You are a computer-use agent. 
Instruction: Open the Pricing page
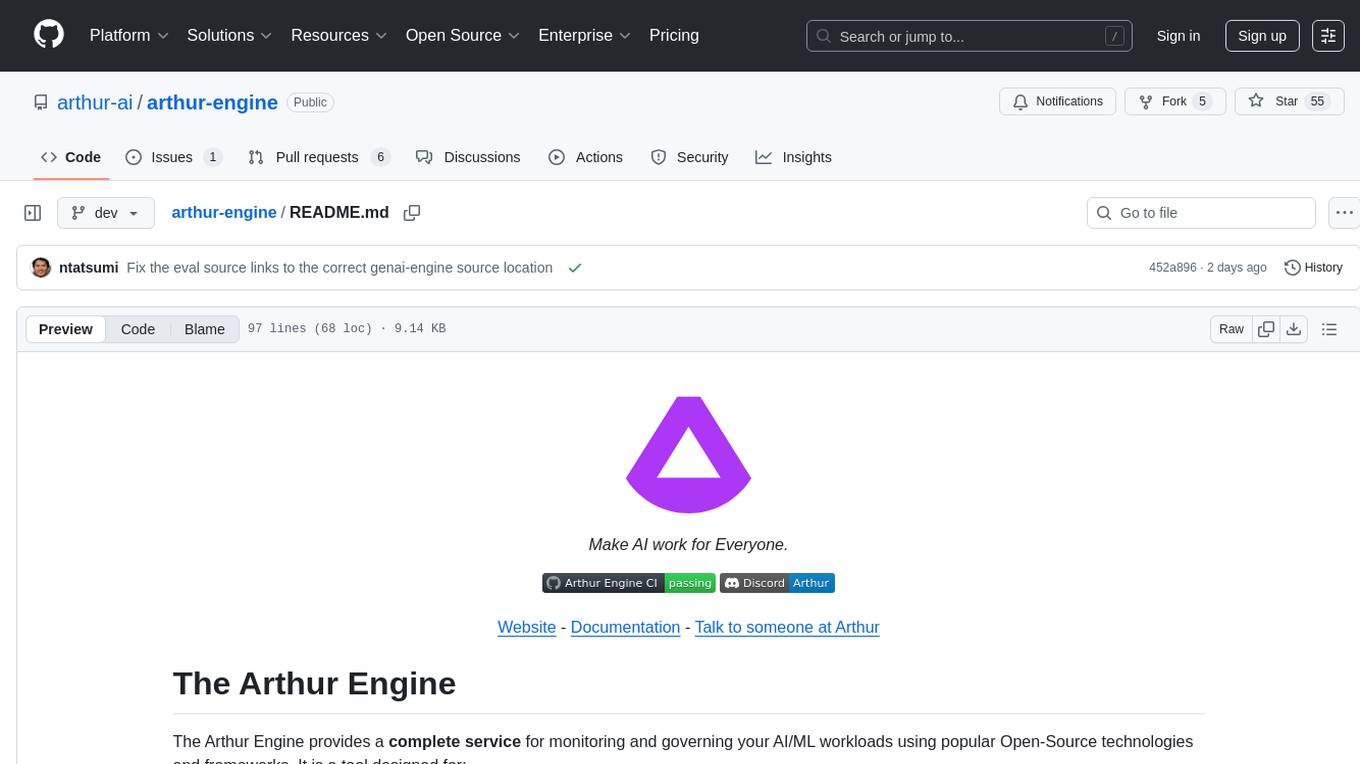pos(674,35)
